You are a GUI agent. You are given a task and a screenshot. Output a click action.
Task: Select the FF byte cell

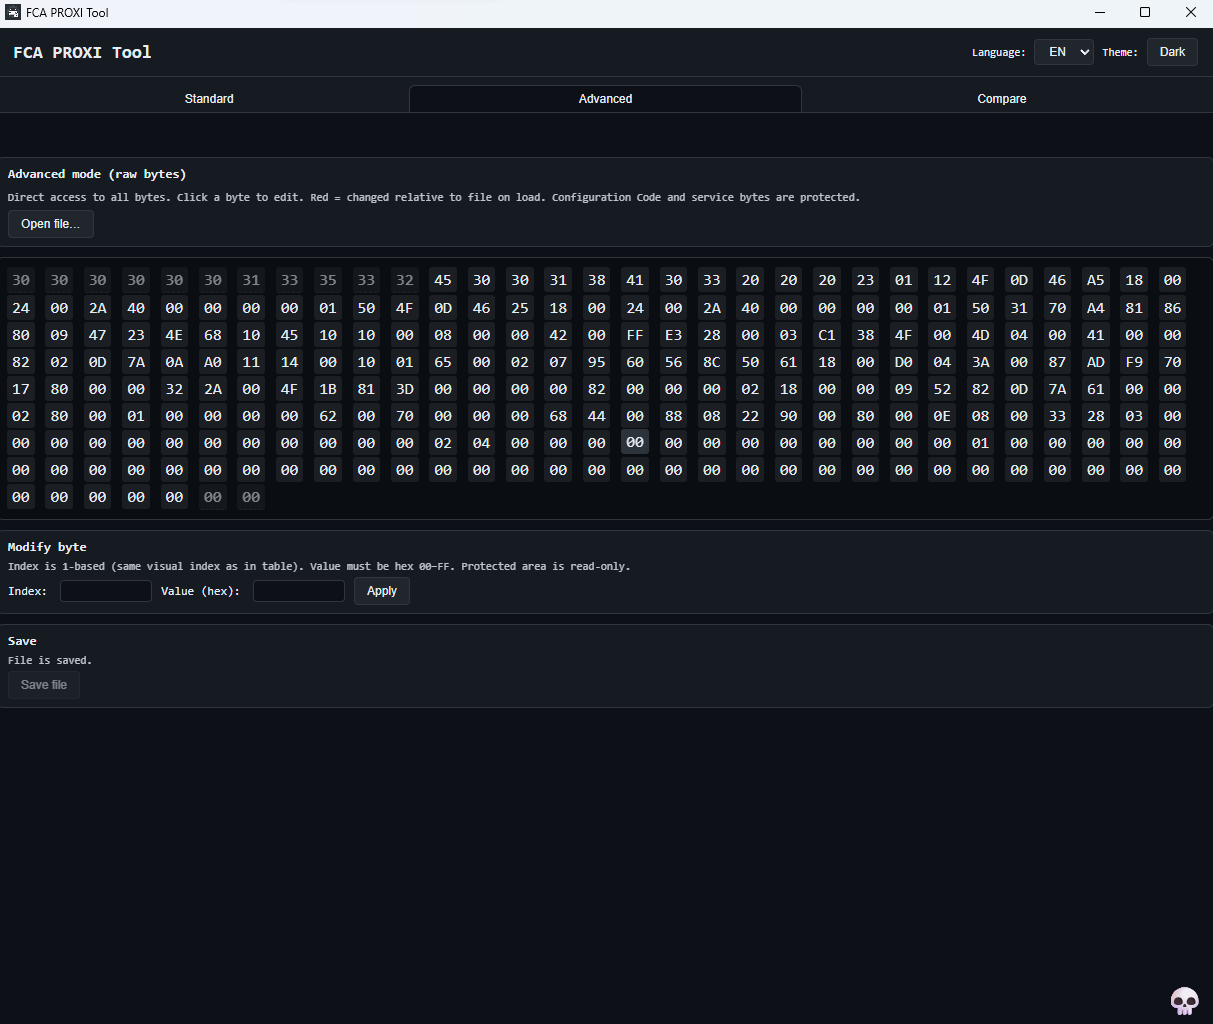click(x=635, y=335)
